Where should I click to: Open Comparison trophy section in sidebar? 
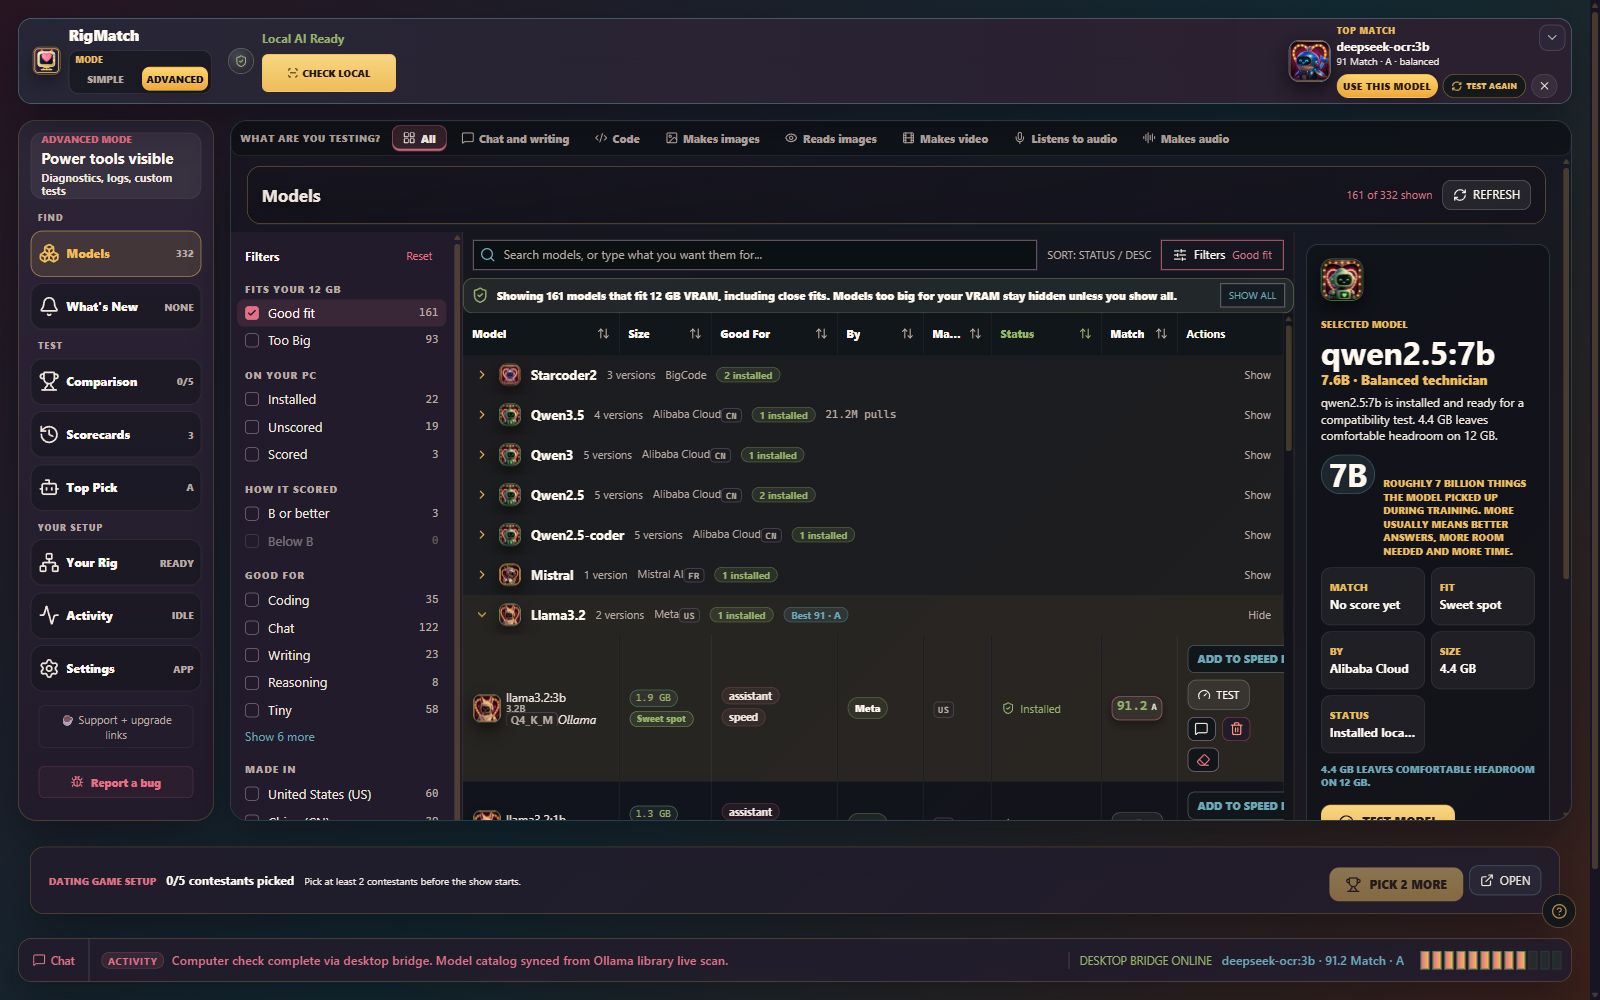[116, 382]
